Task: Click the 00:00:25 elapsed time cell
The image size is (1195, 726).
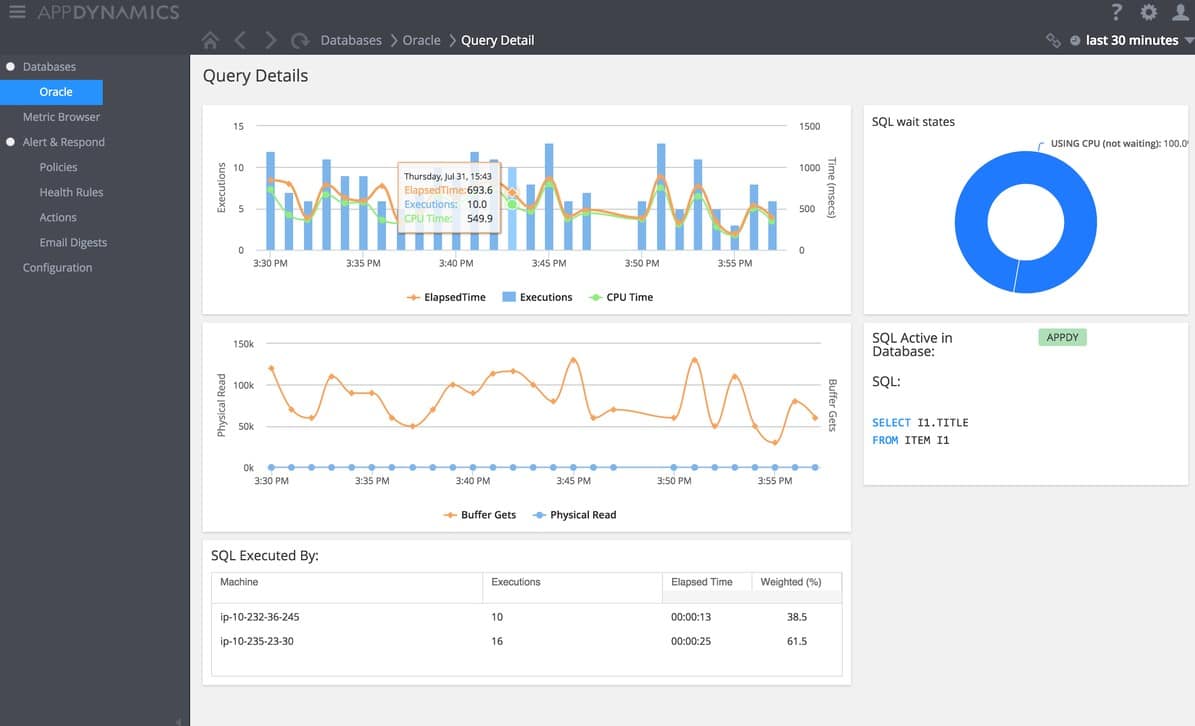Action: tap(691, 641)
